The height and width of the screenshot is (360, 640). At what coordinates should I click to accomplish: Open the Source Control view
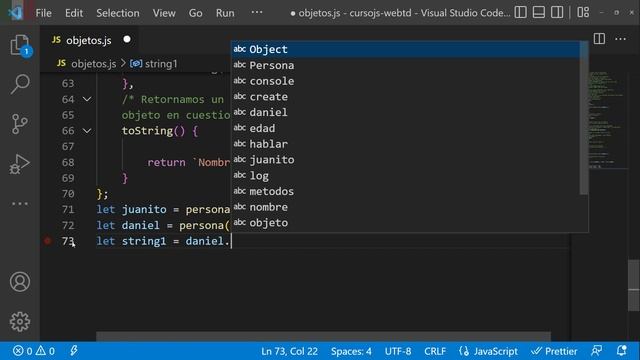click(x=20, y=124)
